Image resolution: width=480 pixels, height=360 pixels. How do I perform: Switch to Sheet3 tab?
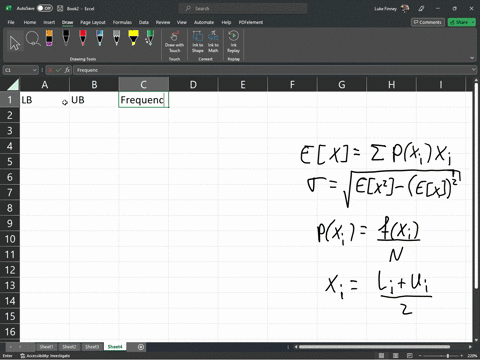(92, 347)
